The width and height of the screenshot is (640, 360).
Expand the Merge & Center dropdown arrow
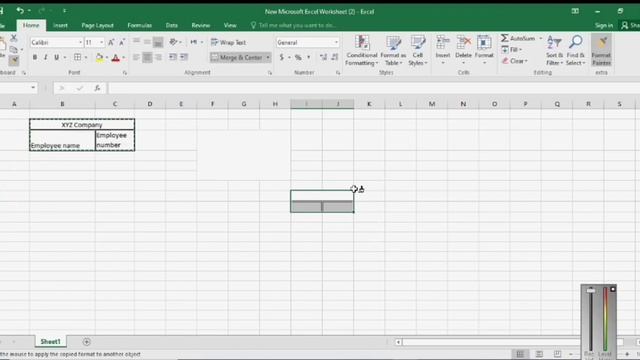pos(268,58)
